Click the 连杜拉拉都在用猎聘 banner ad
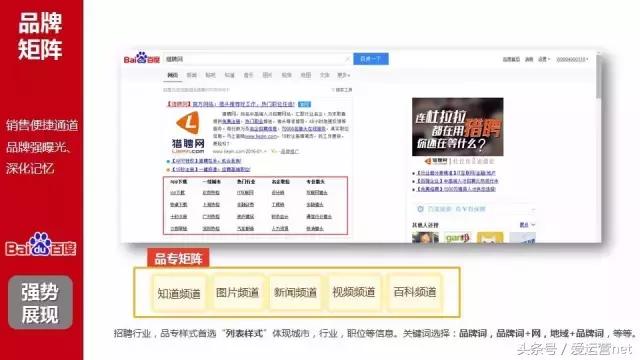The width and height of the screenshot is (640, 360). coord(458,127)
